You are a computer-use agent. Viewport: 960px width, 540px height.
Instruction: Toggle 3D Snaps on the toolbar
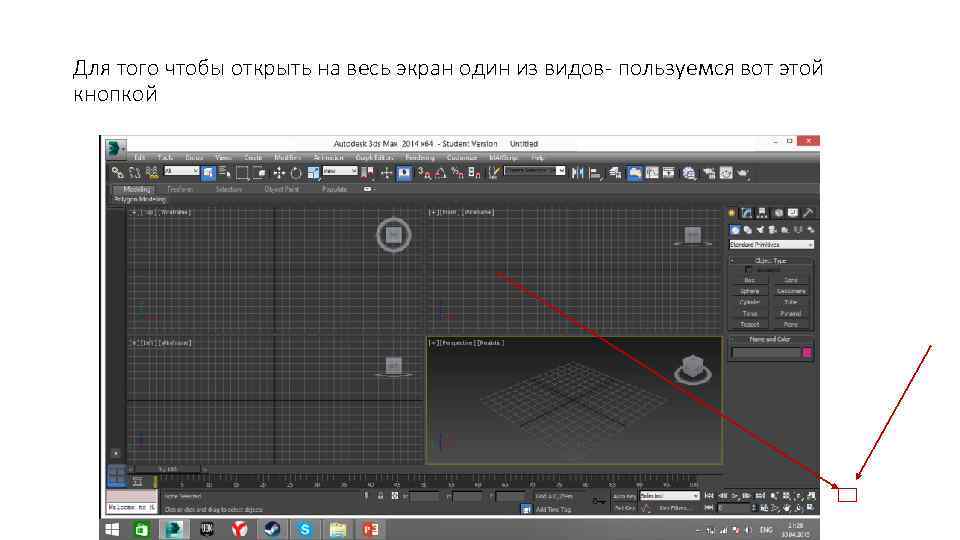click(x=423, y=173)
